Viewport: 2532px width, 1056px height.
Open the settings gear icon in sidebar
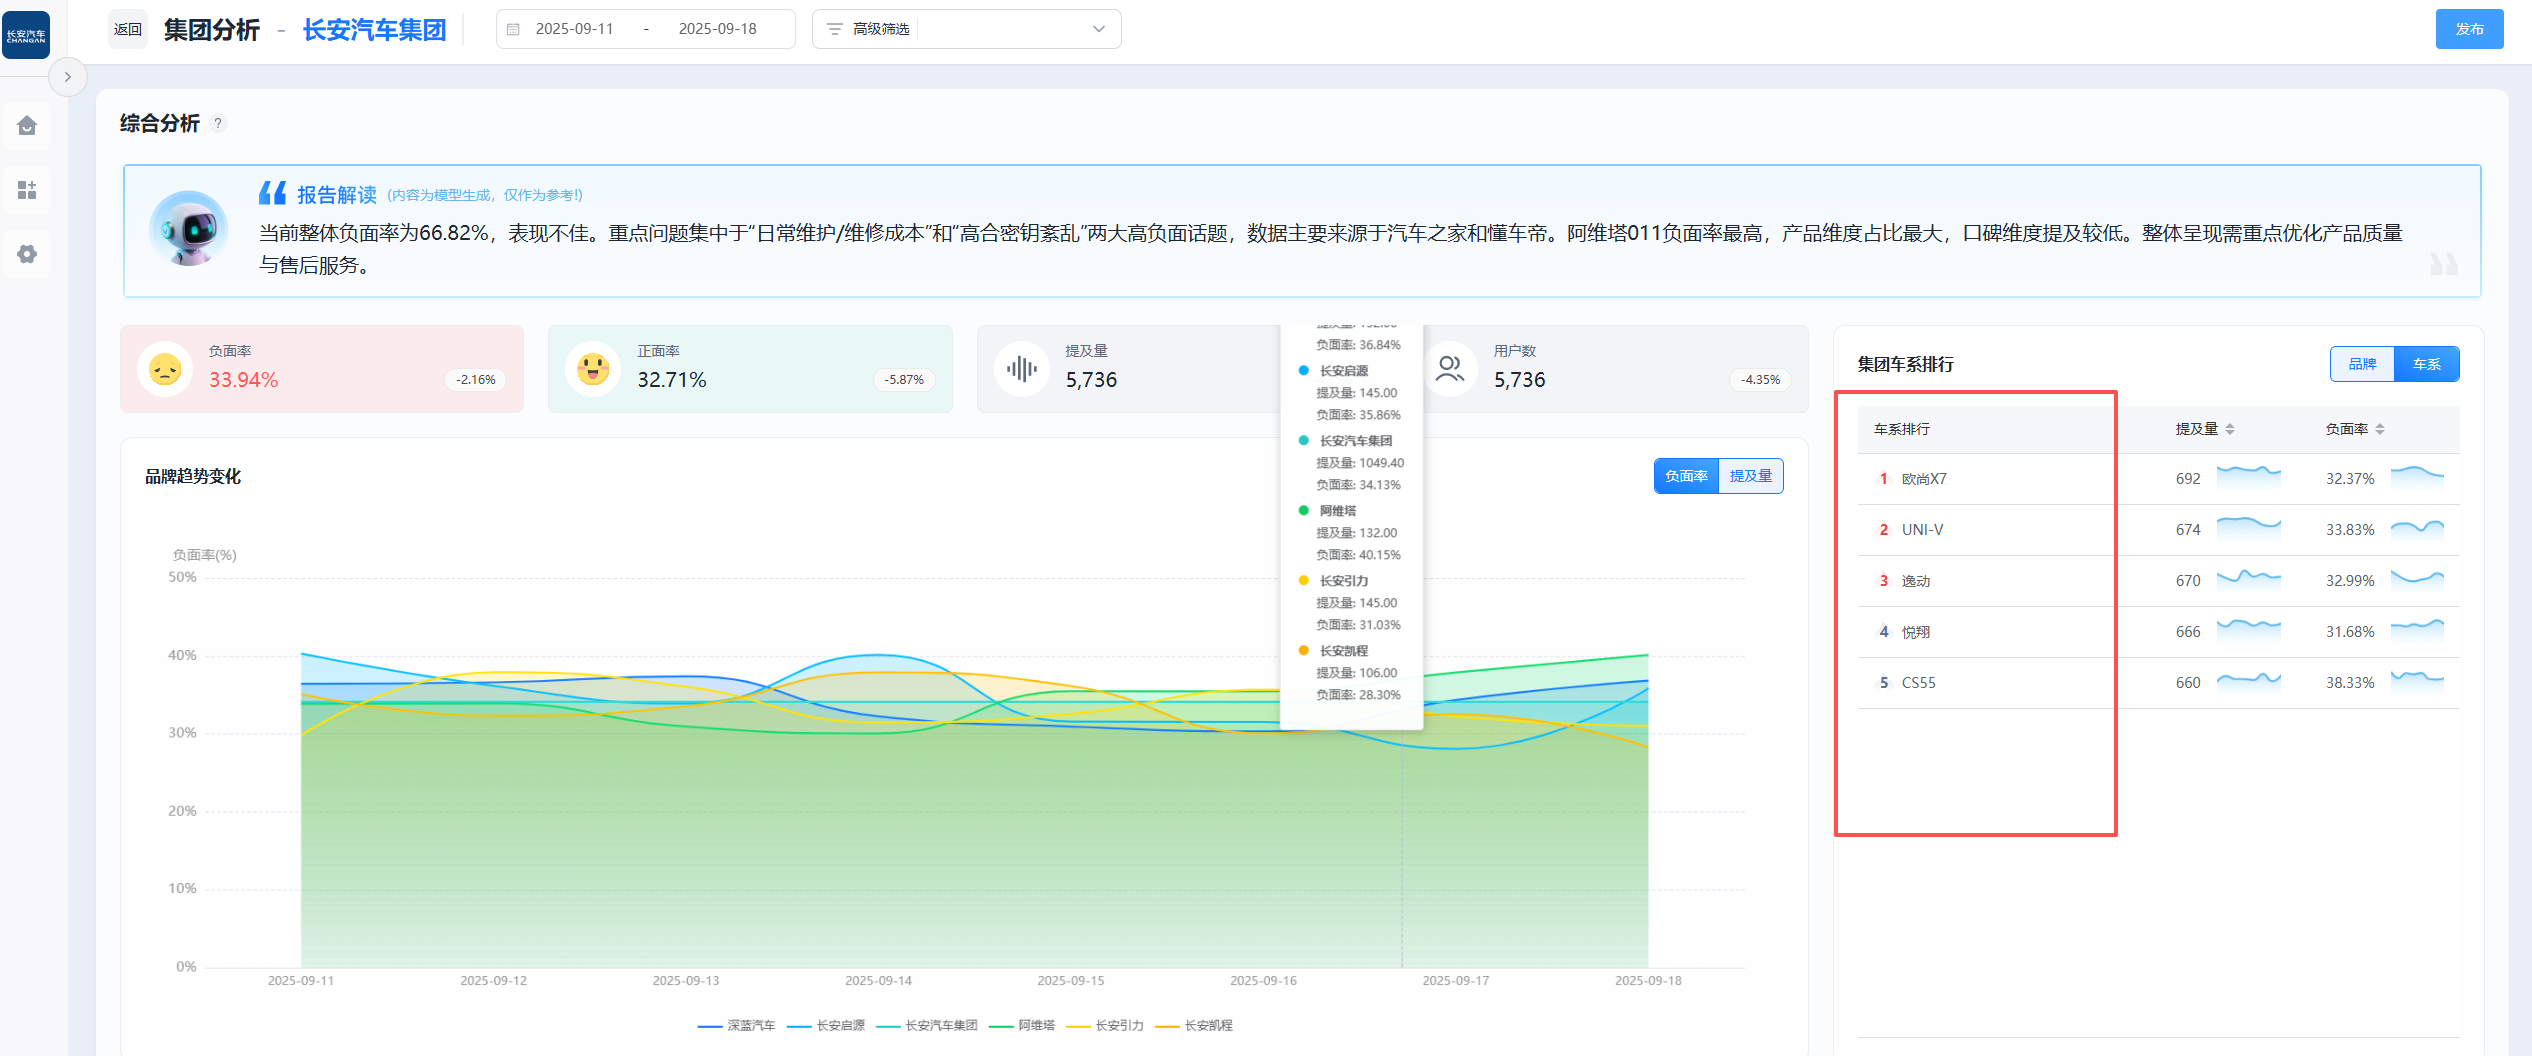point(27,254)
